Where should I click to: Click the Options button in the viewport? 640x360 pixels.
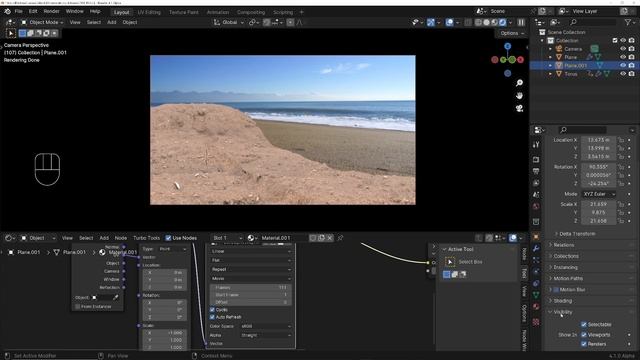point(512,33)
